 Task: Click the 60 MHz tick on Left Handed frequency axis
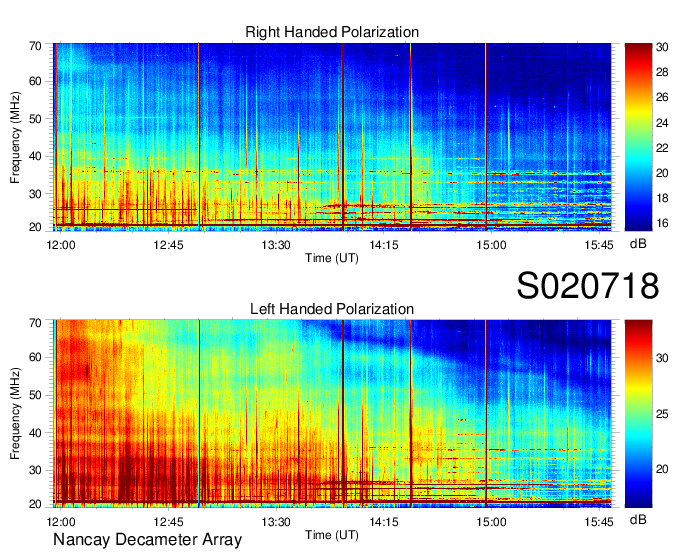(x=35, y=358)
